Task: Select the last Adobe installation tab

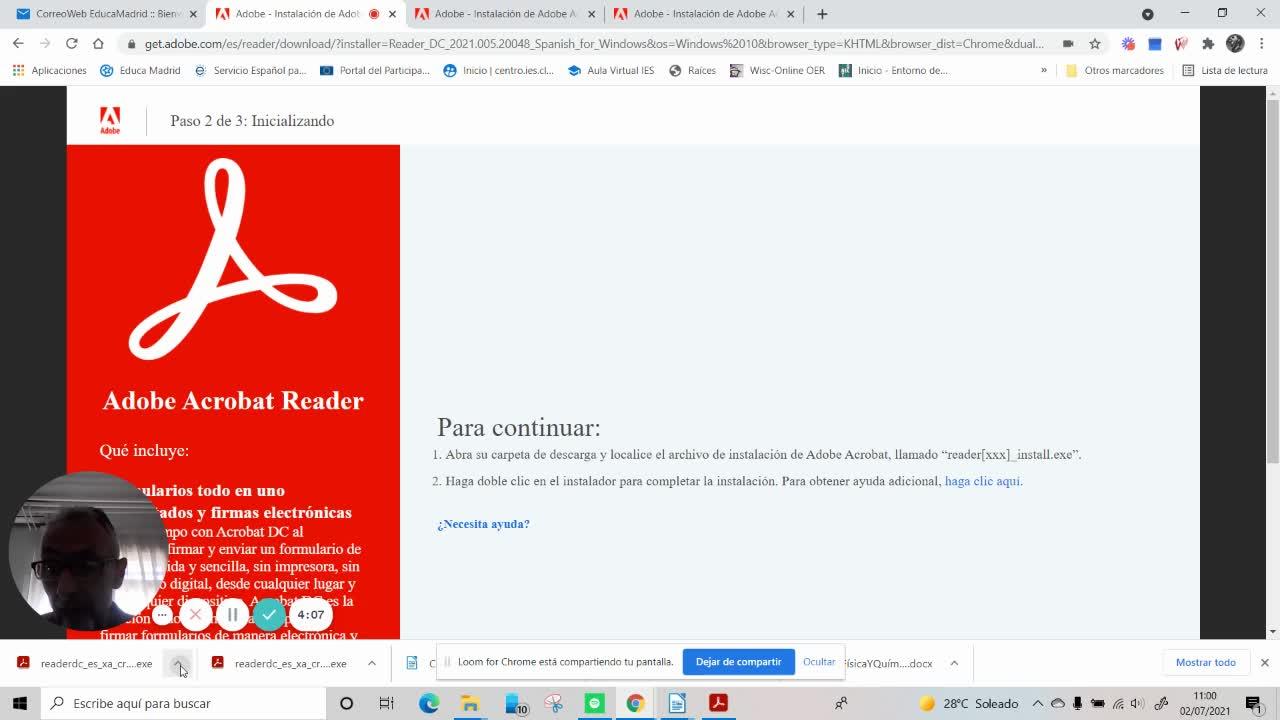Action: point(704,14)
